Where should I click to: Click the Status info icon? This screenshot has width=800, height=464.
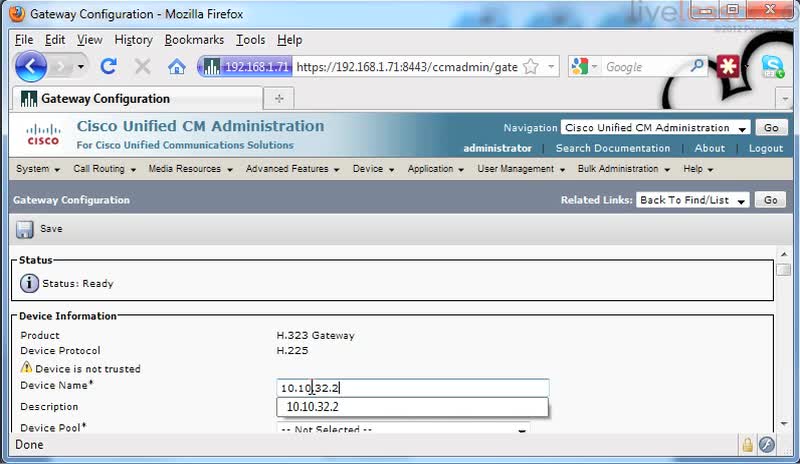(x=29, y=283)
